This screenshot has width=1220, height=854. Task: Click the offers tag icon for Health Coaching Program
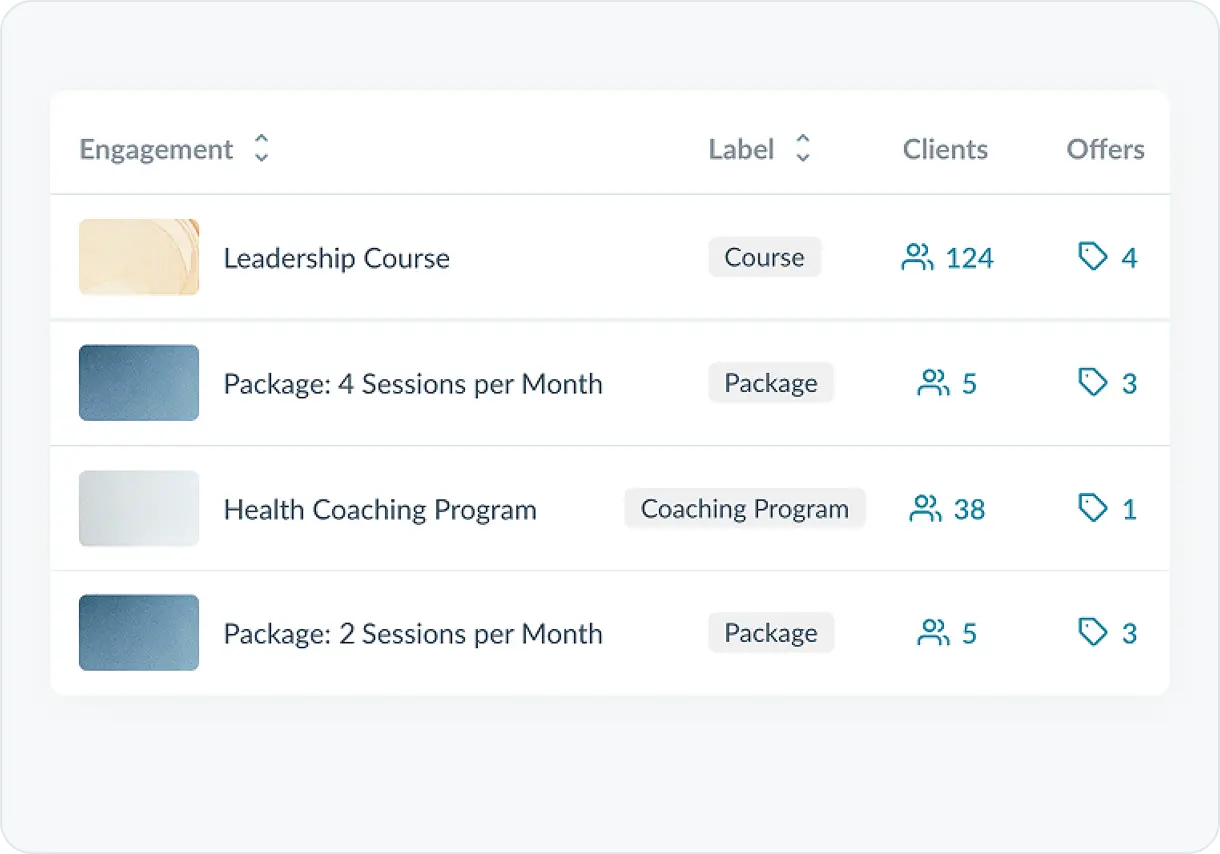(x=1093, y=509)
